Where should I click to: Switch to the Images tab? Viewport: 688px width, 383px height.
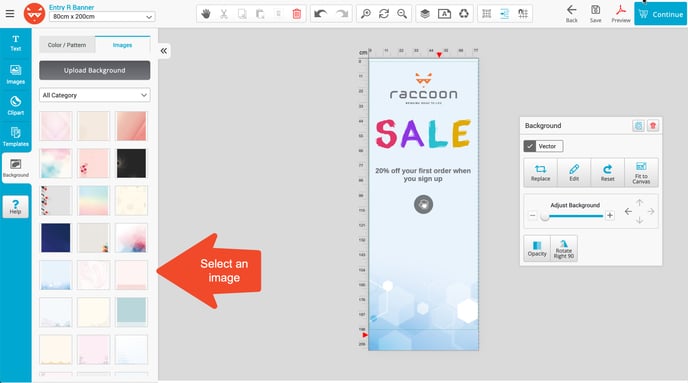coord(122,45)
